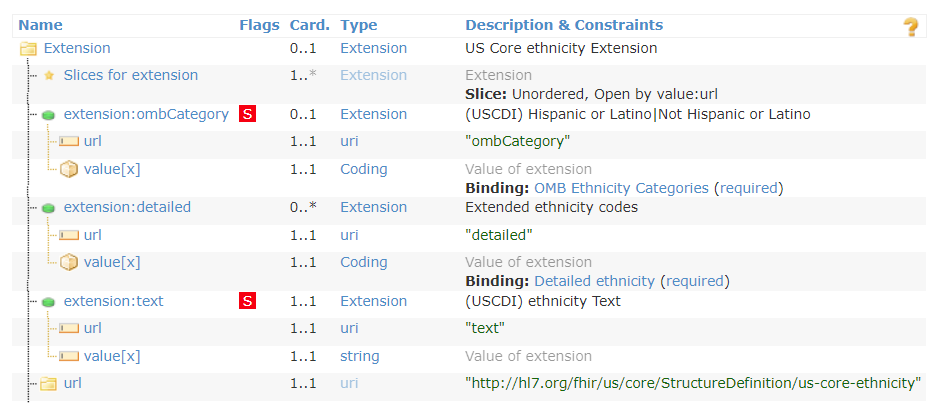Click the Name column header
This screenshot has width=945, height=403.
[40, 25]
